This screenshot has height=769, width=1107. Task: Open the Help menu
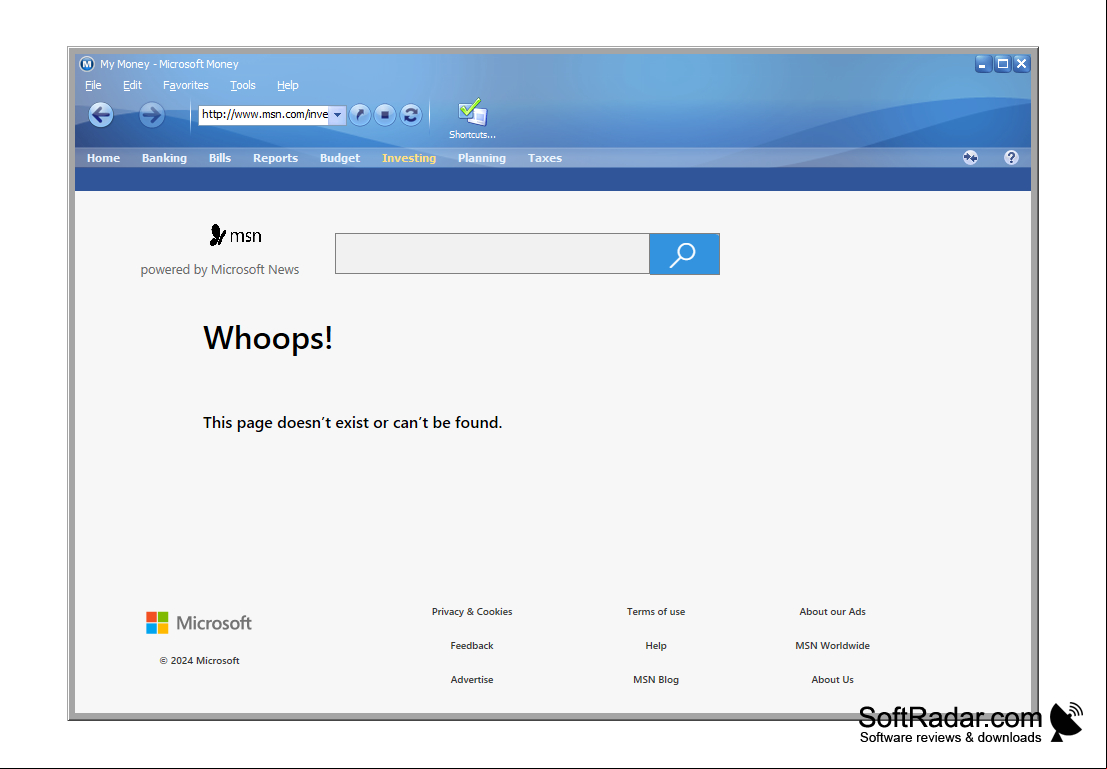pyautogui.click(x=287, y=85)
